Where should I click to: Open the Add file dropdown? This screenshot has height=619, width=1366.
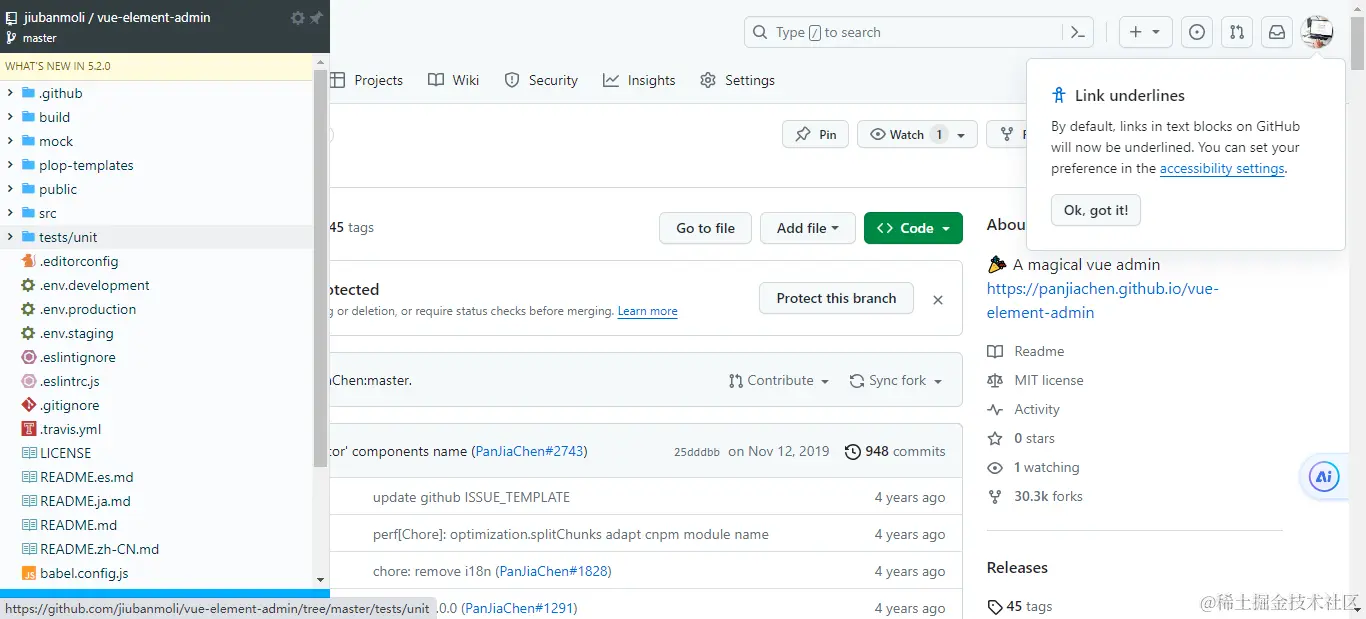coord(807,228)
